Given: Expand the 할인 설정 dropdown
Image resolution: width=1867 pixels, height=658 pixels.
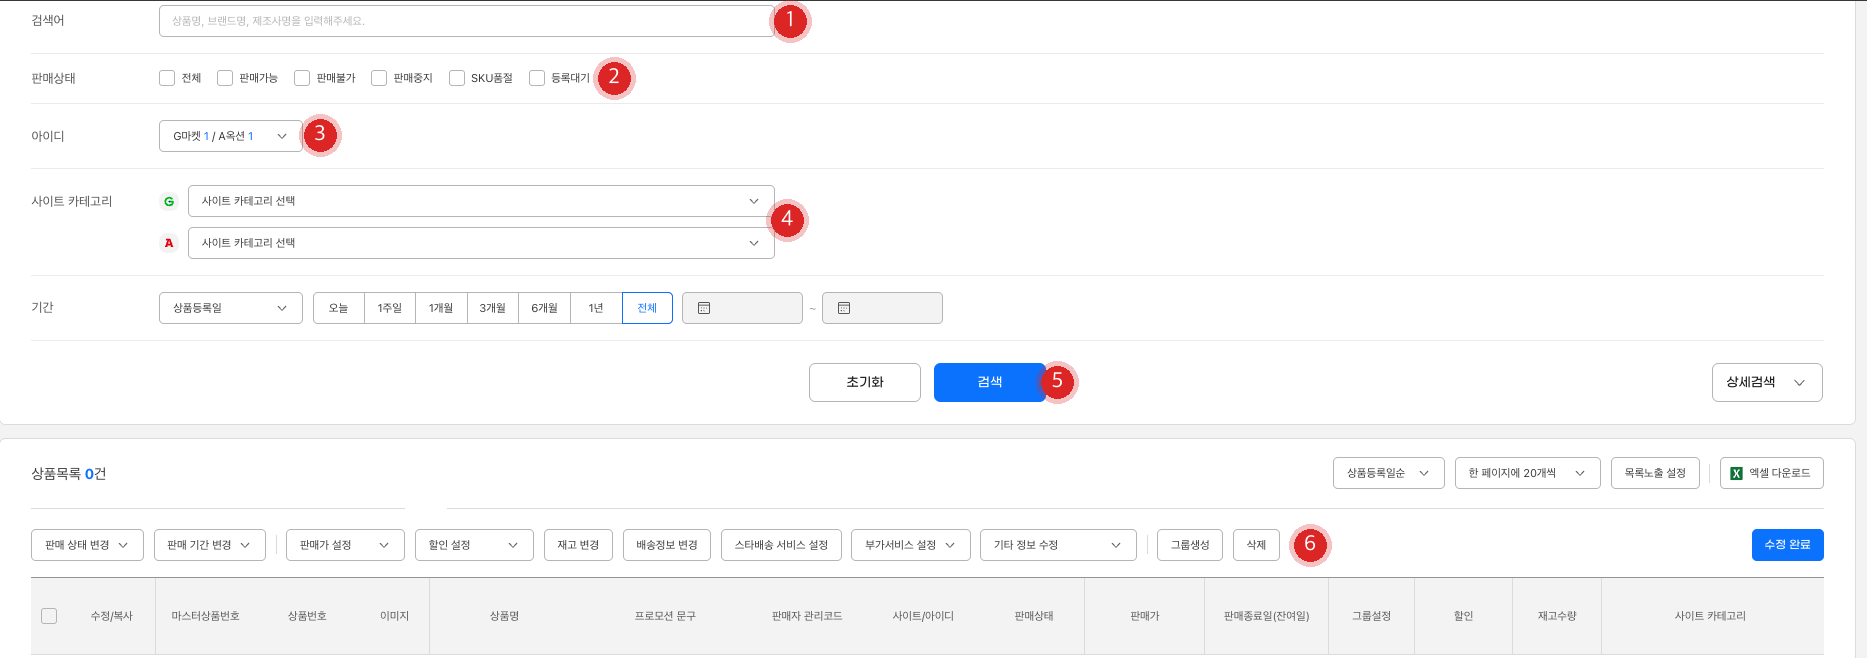Looking at the screenshot, I should click(474, 545).
